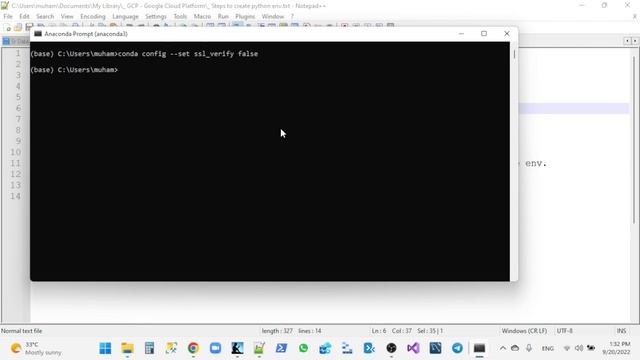Screen dimensions: 640x360
Task: Click the UTF-8 encoding status bar entry
Action: (x=564, y=331)
